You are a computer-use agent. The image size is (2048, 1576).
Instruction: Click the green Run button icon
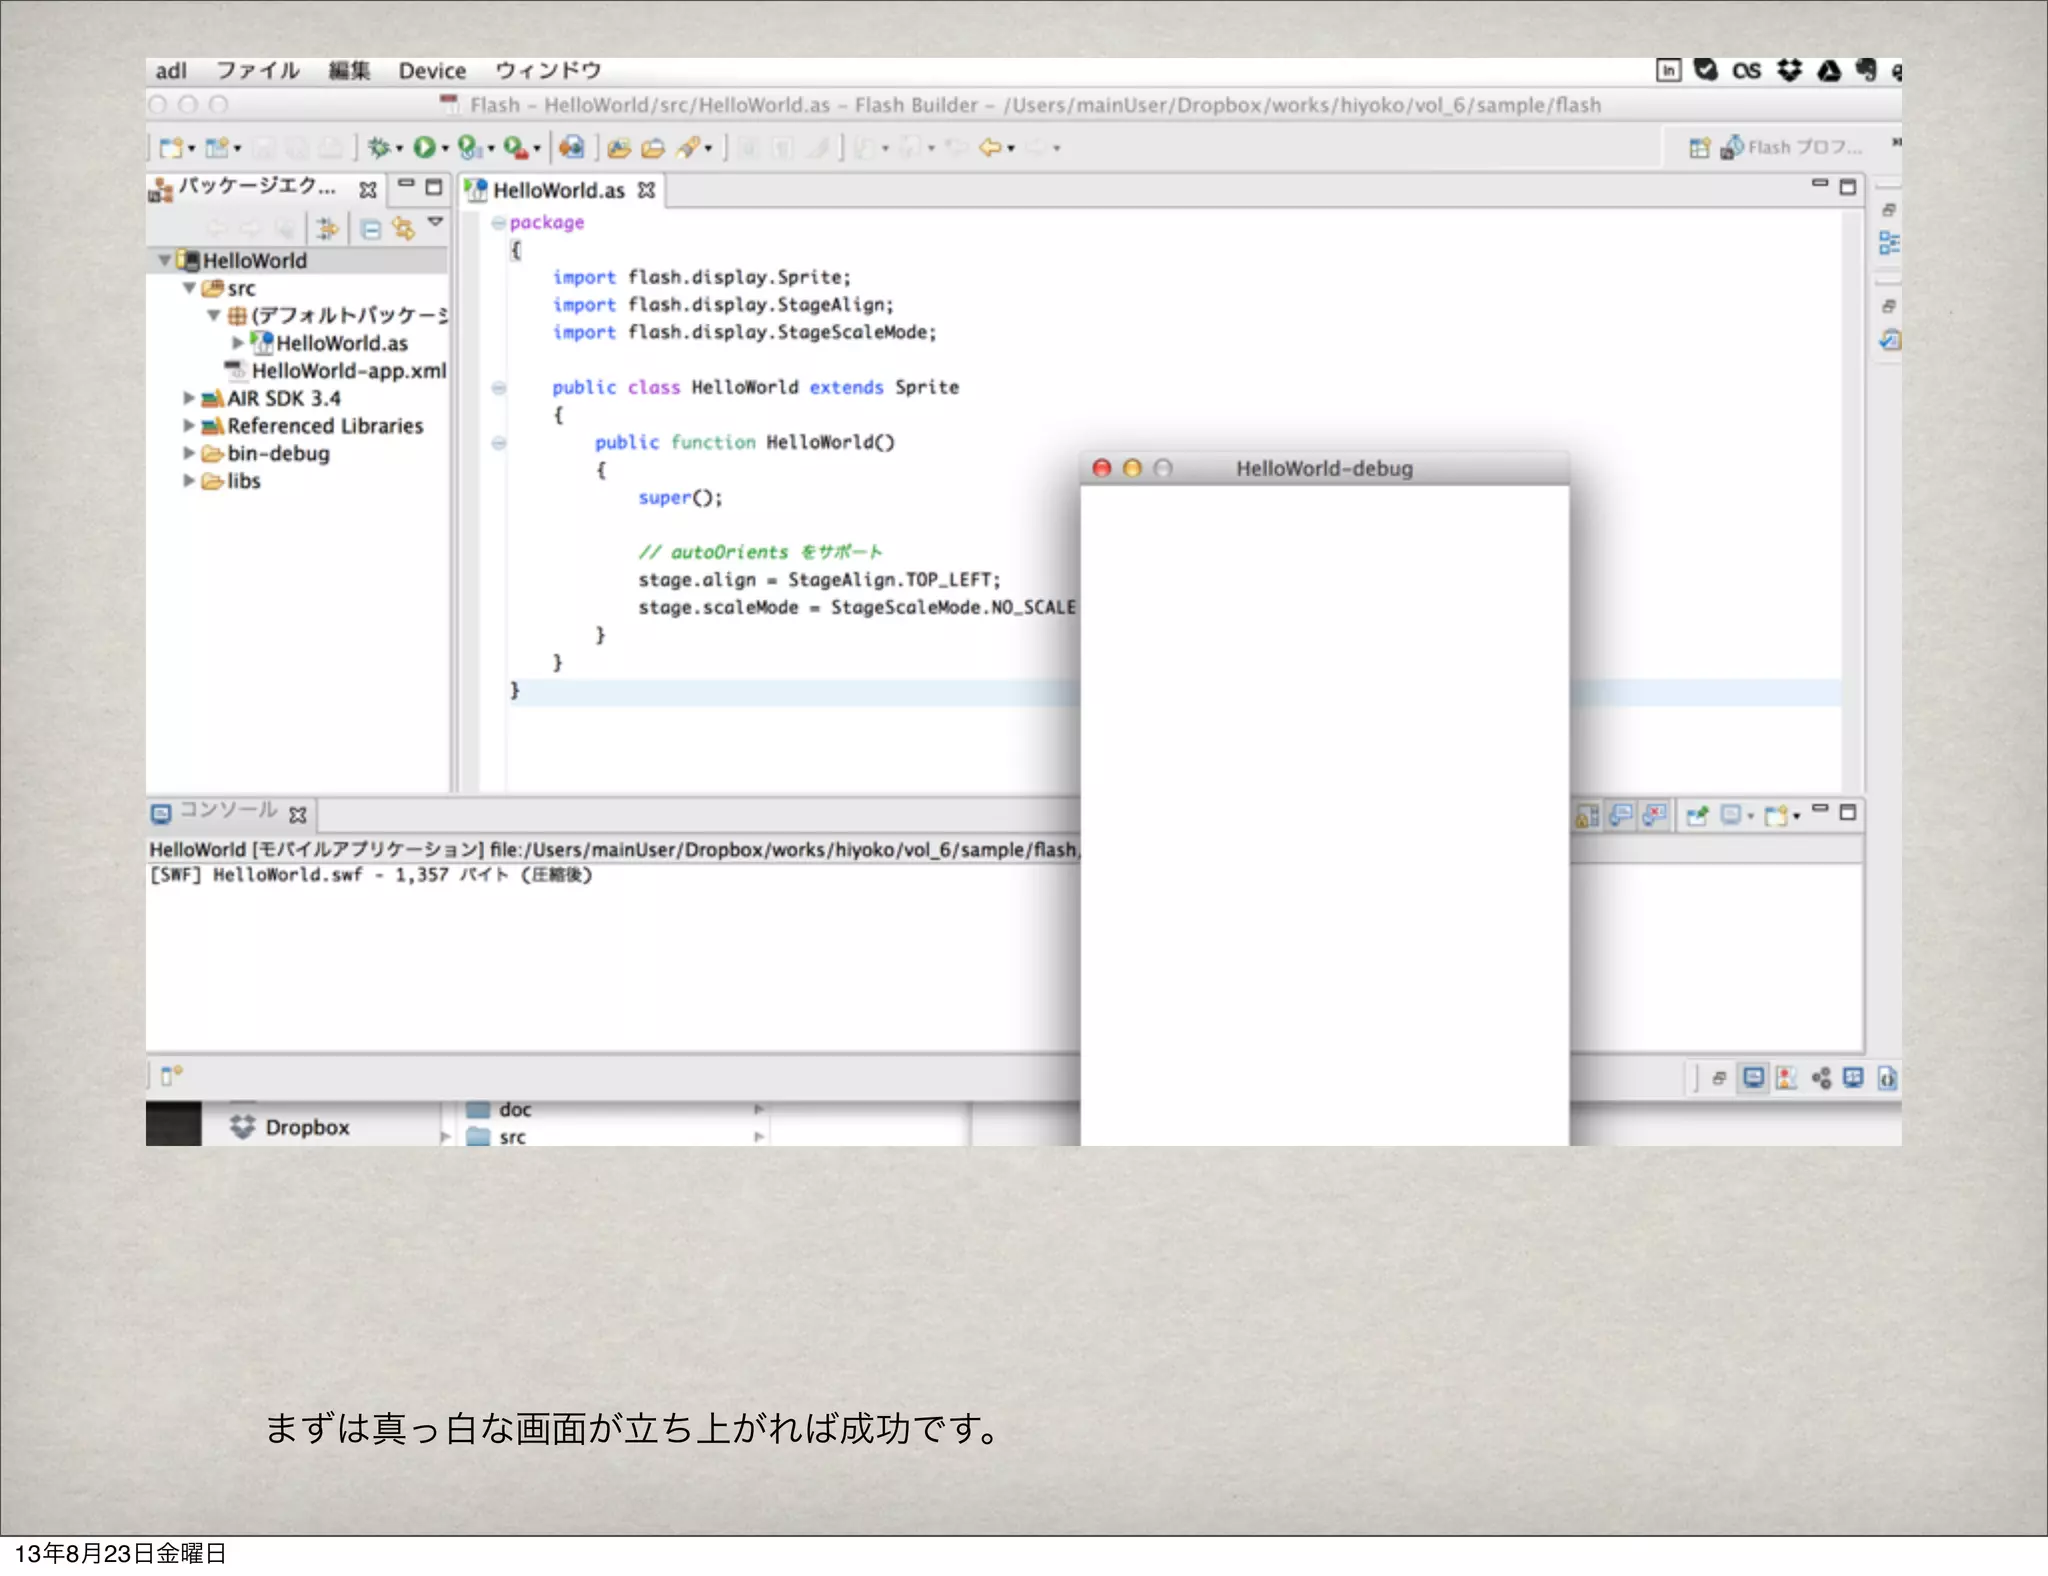coord(424,148)
